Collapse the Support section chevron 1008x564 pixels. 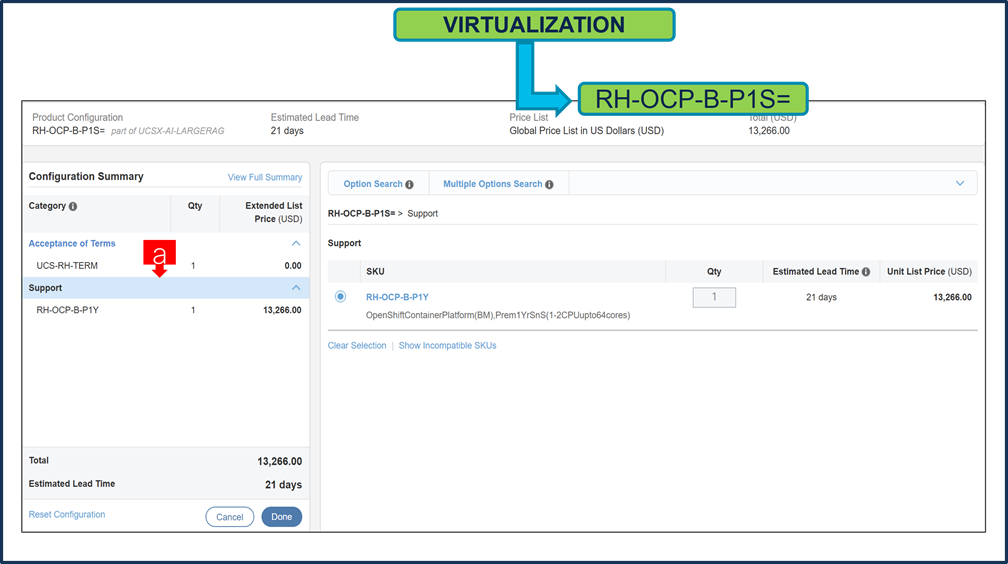pyautogui.click(x=296, y=287)
